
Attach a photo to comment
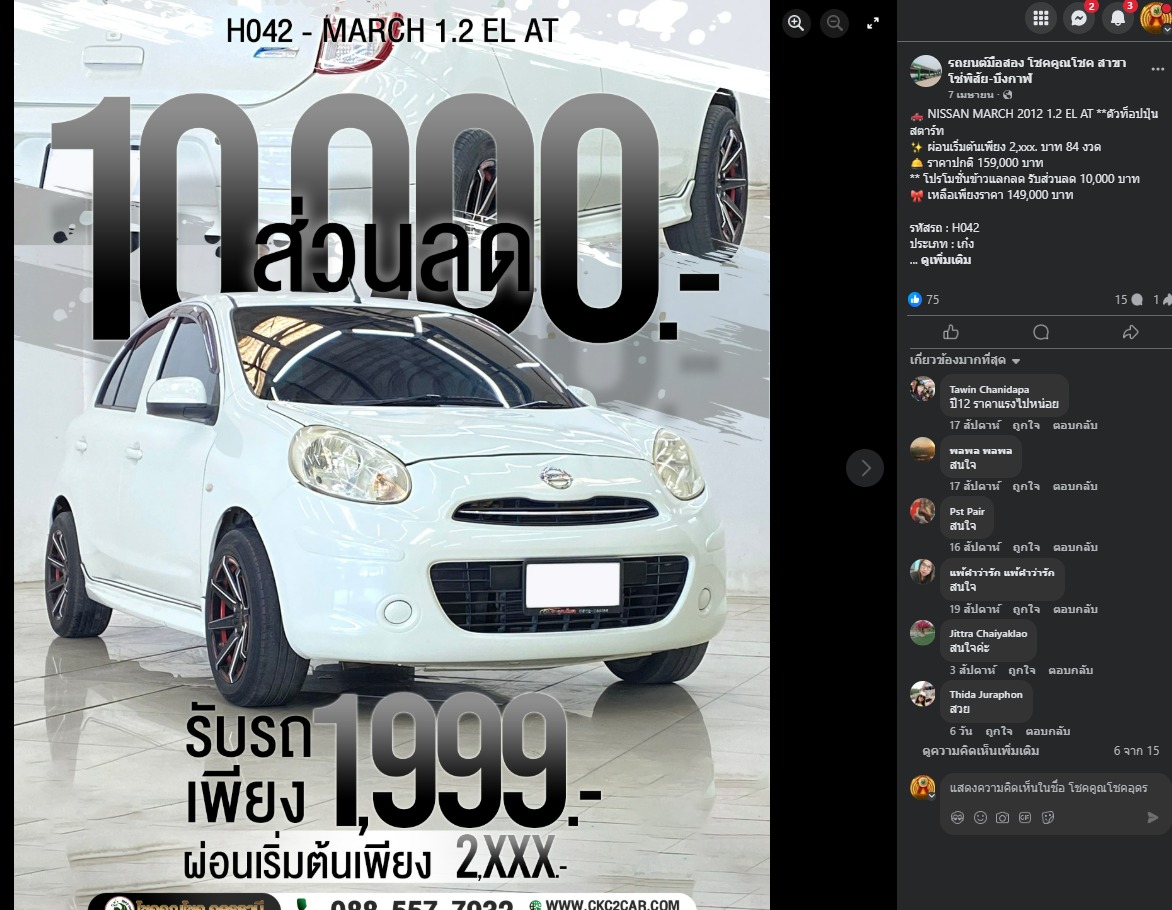tap(1002, 817)
